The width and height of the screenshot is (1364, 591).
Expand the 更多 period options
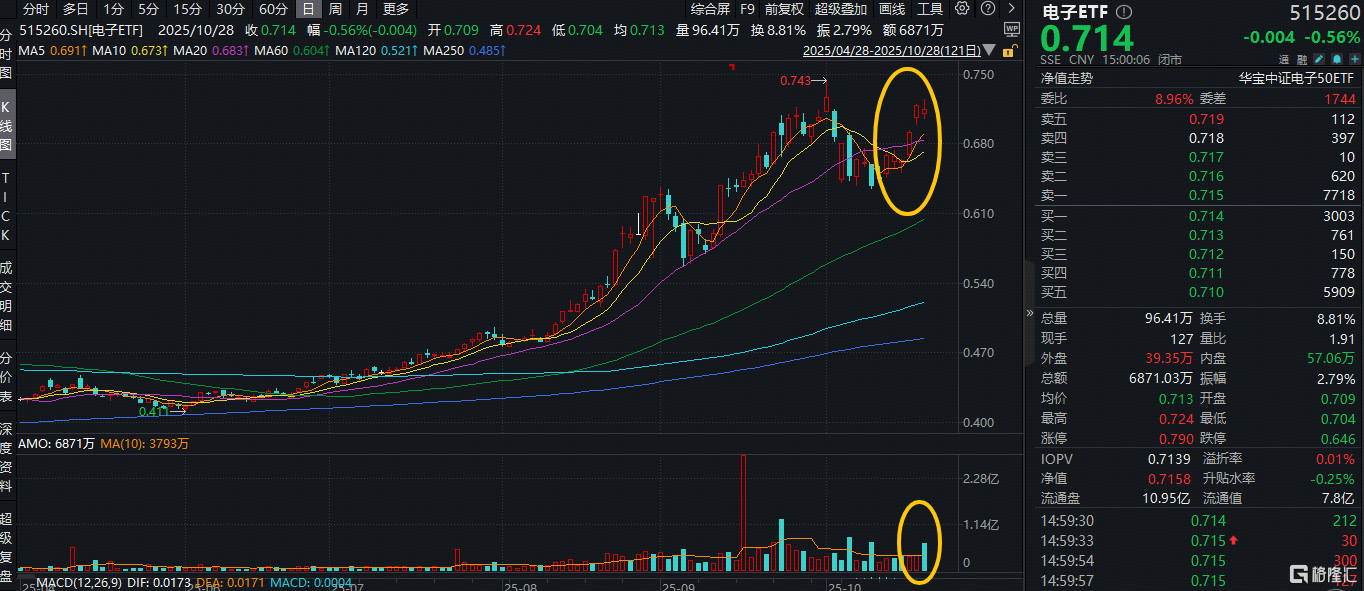click(396, 9)
